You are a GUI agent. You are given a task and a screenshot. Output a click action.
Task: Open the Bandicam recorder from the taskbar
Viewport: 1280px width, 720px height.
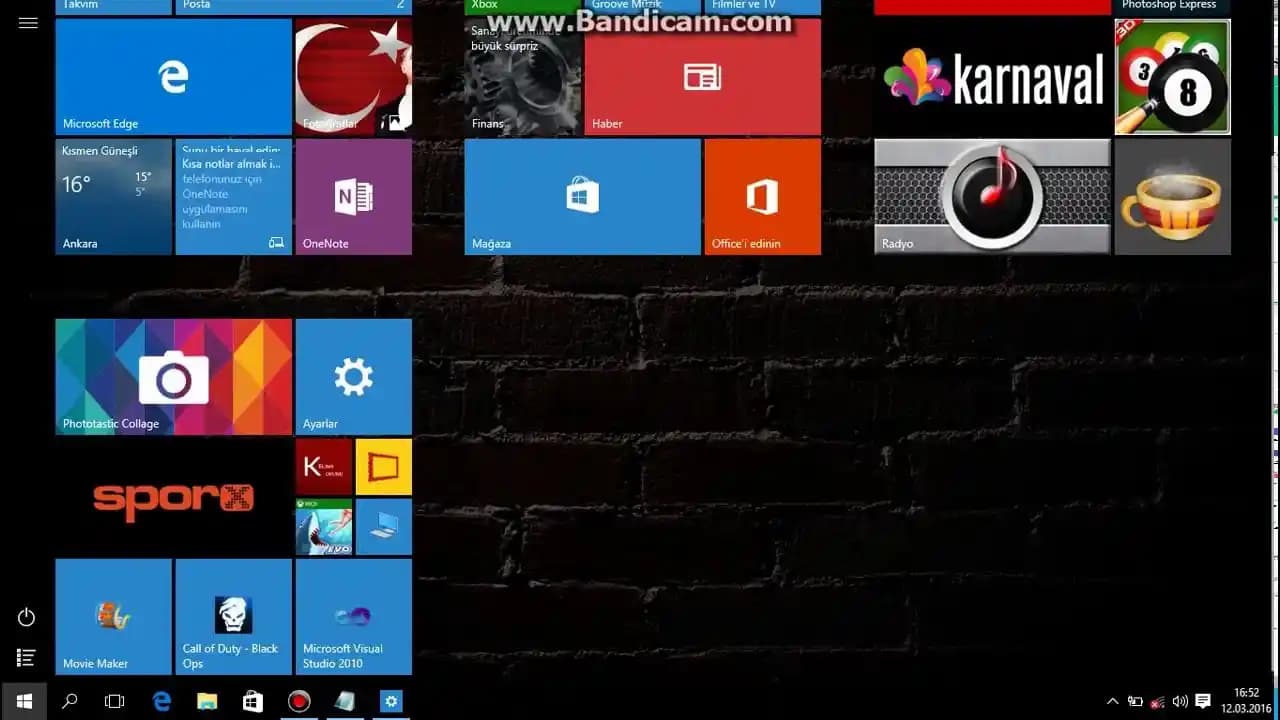pyautogui.click(x=298, y=701)
